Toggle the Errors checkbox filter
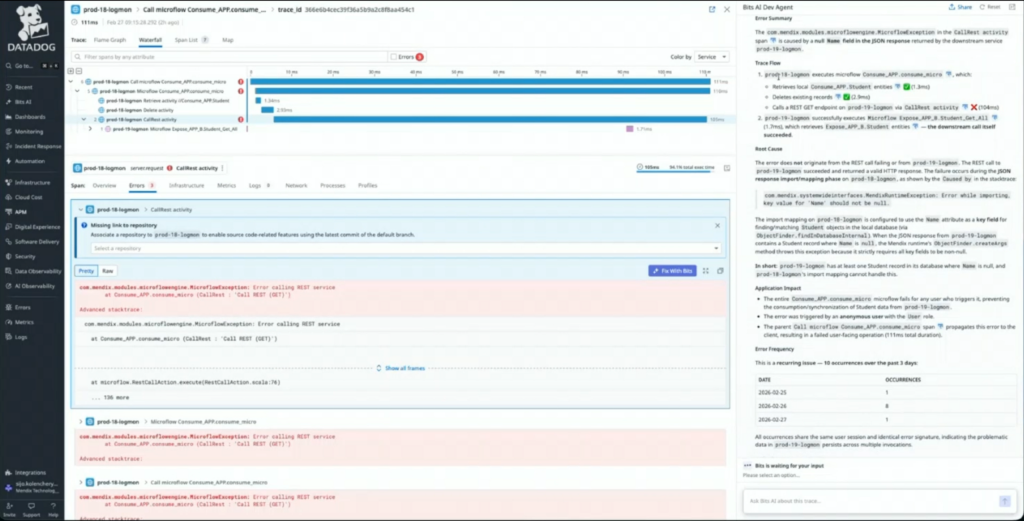Image resolution: width=1024 pixels, height=521 pixels. pyautogui.click(x=395, y=56)
